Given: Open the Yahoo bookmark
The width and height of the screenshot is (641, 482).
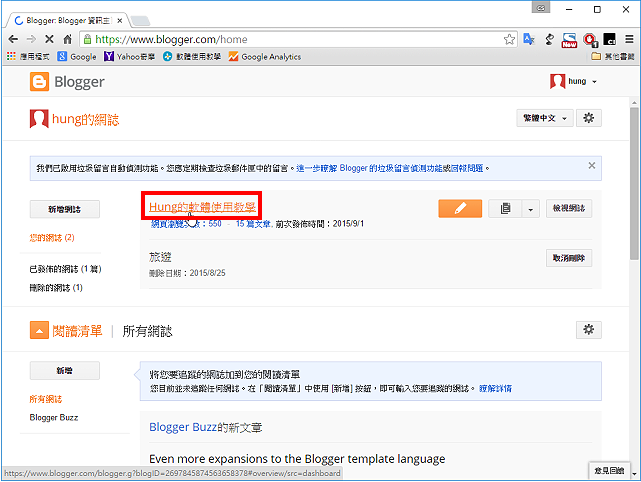Looking at the screenshot, I should point(129,56).
